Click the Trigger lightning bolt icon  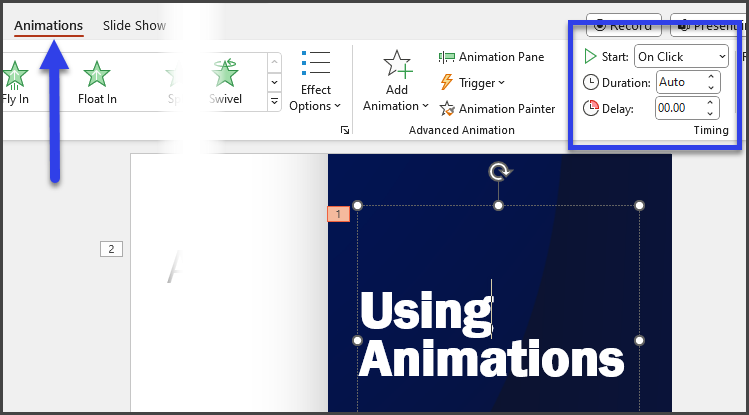(447, 82)
